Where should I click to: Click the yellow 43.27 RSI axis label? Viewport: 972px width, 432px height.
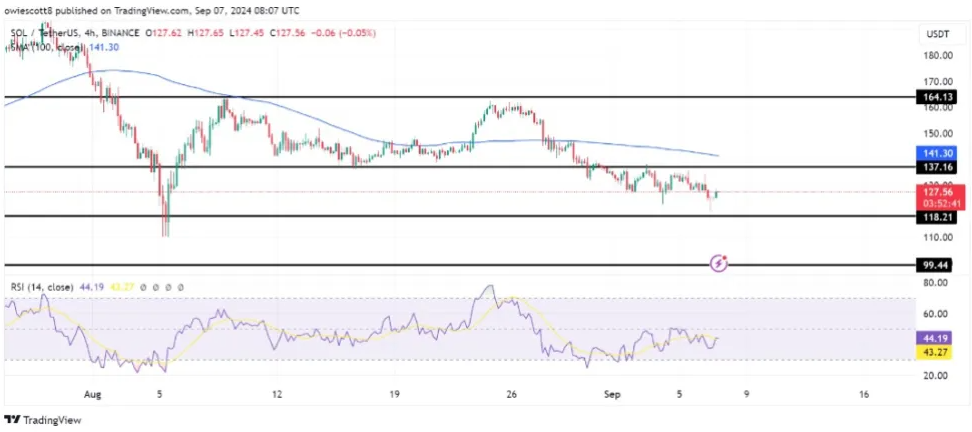pos(941,353)
